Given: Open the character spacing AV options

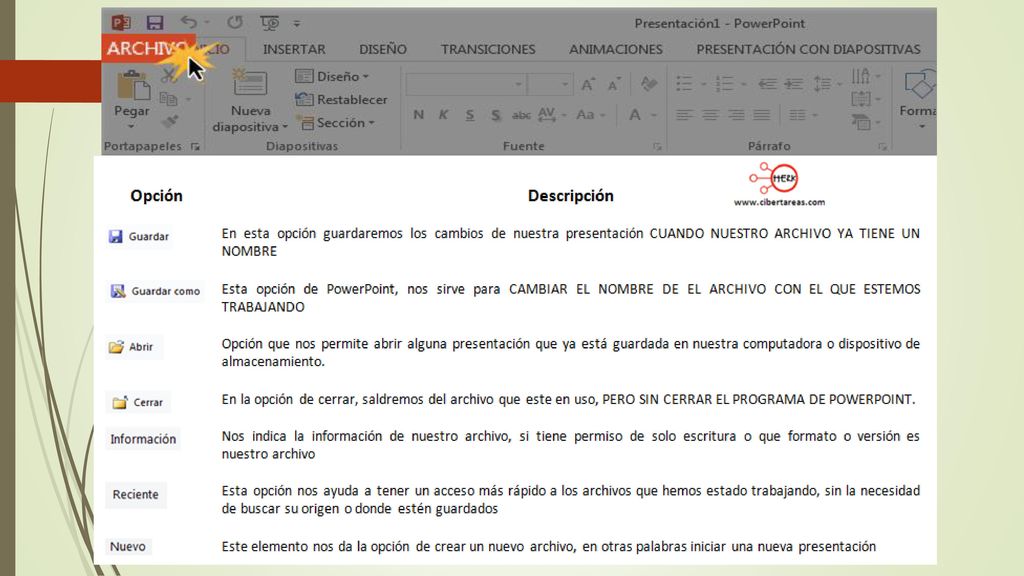Looking at the screenshot, I should 547,115.
